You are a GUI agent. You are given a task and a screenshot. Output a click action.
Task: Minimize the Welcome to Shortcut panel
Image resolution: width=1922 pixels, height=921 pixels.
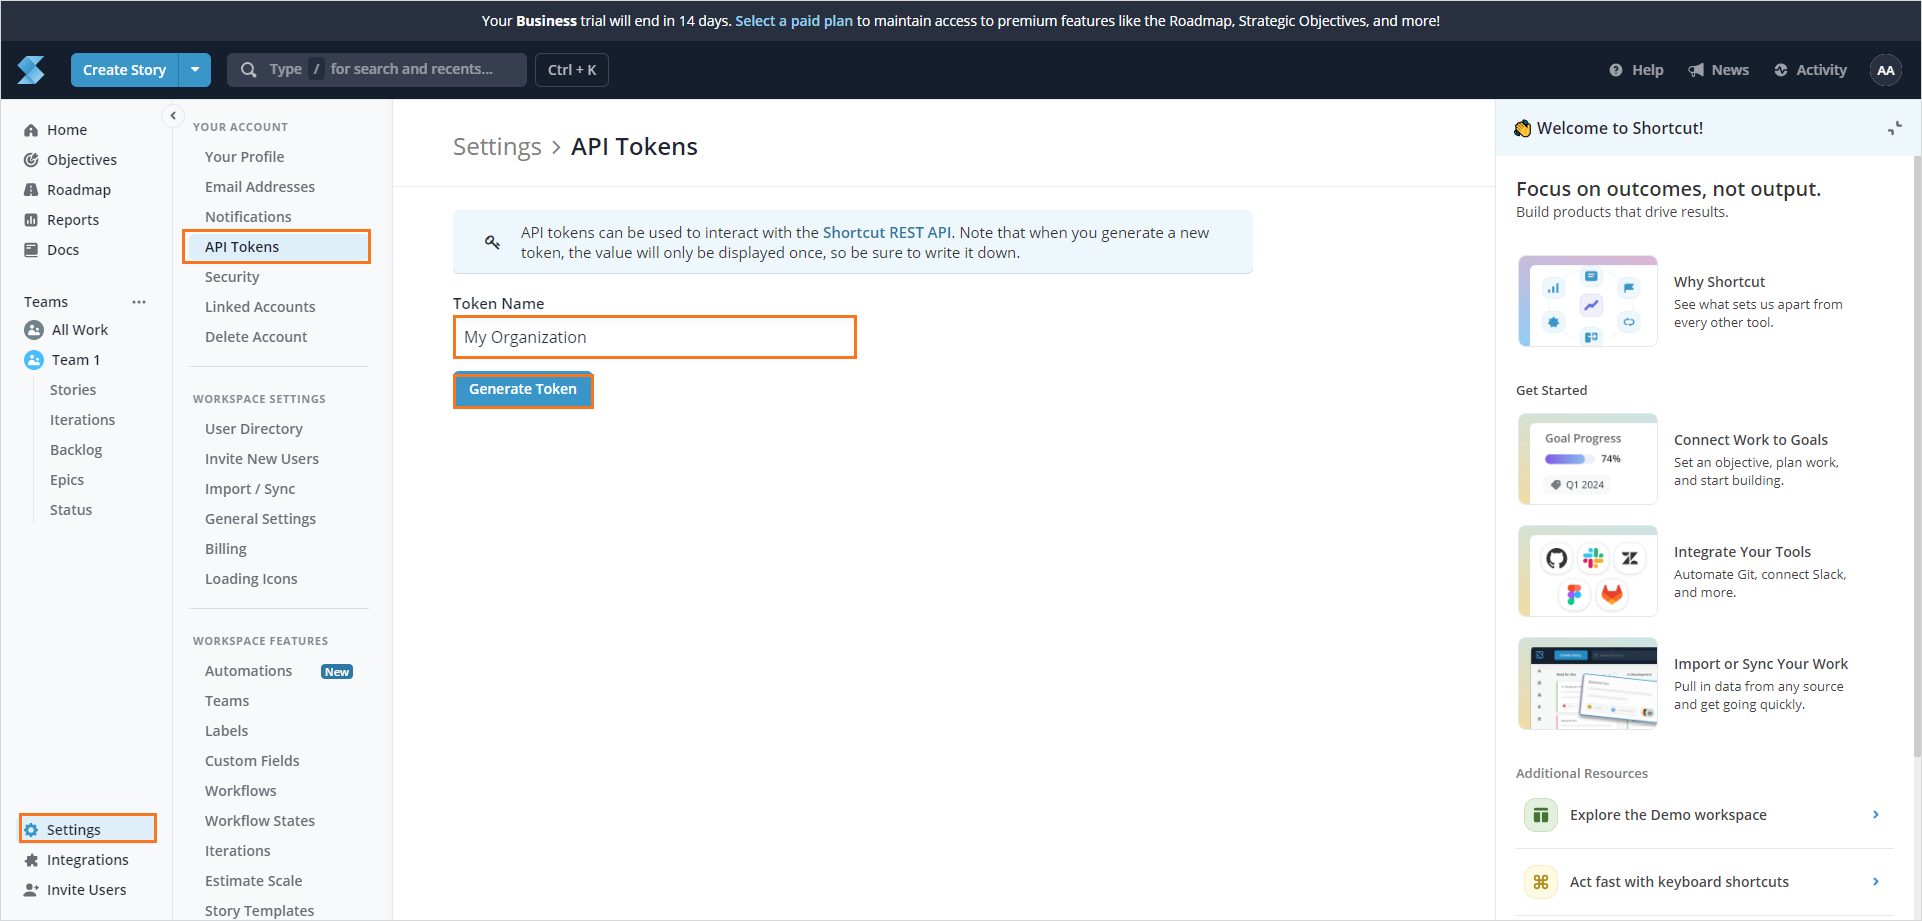[x=1894, y=128]
